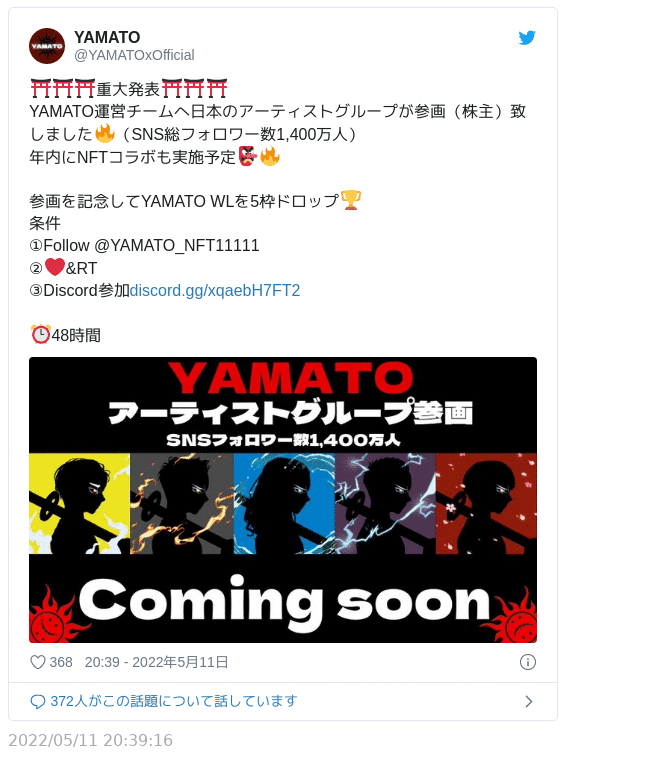Open 372人がこの話題について話しています conversation link
The height and width of the screenshot is (761, 660).
tap(174, 701)
